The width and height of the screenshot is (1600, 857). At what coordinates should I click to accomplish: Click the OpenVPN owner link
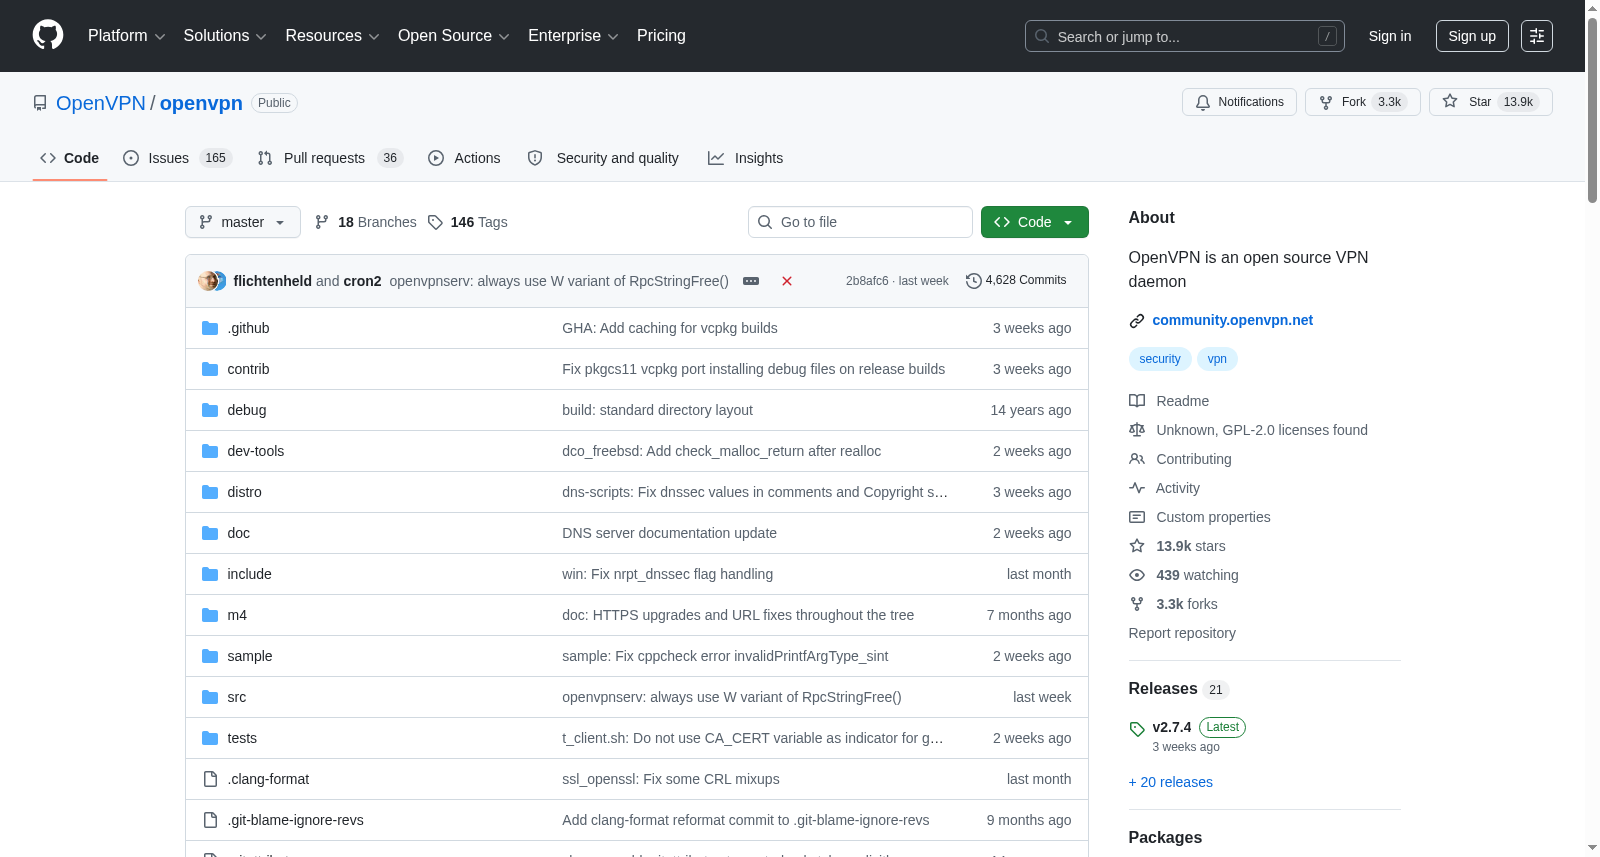(101, 103)
